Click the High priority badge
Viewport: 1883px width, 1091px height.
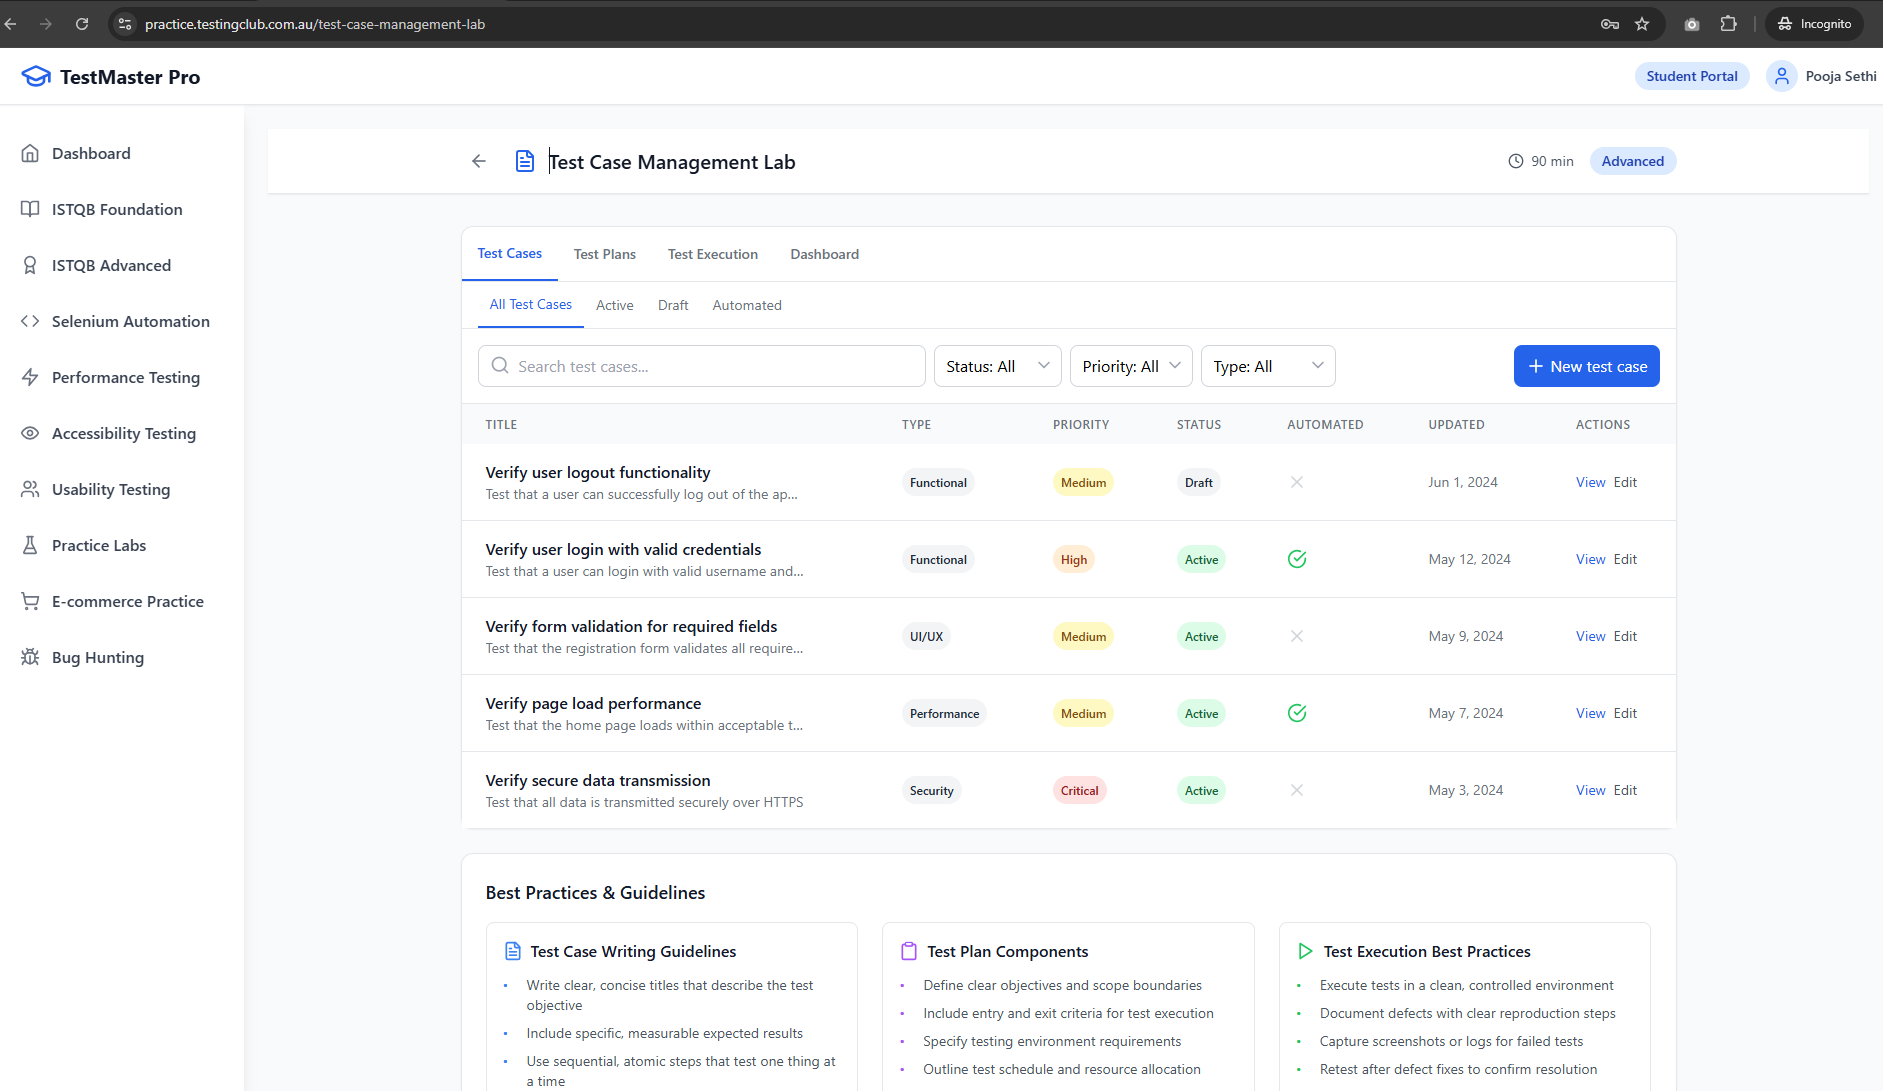(x=1074, y=559)
